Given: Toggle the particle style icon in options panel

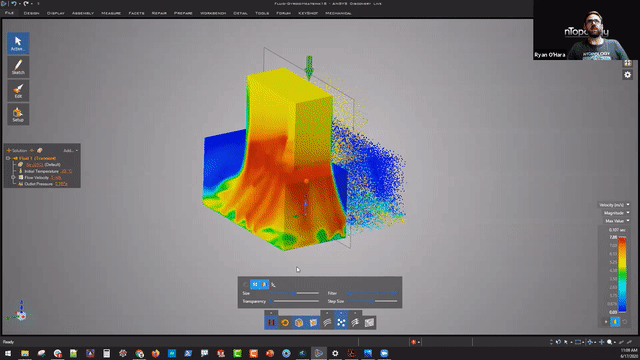Looking at the screenshot, I should tap(255, 284).
